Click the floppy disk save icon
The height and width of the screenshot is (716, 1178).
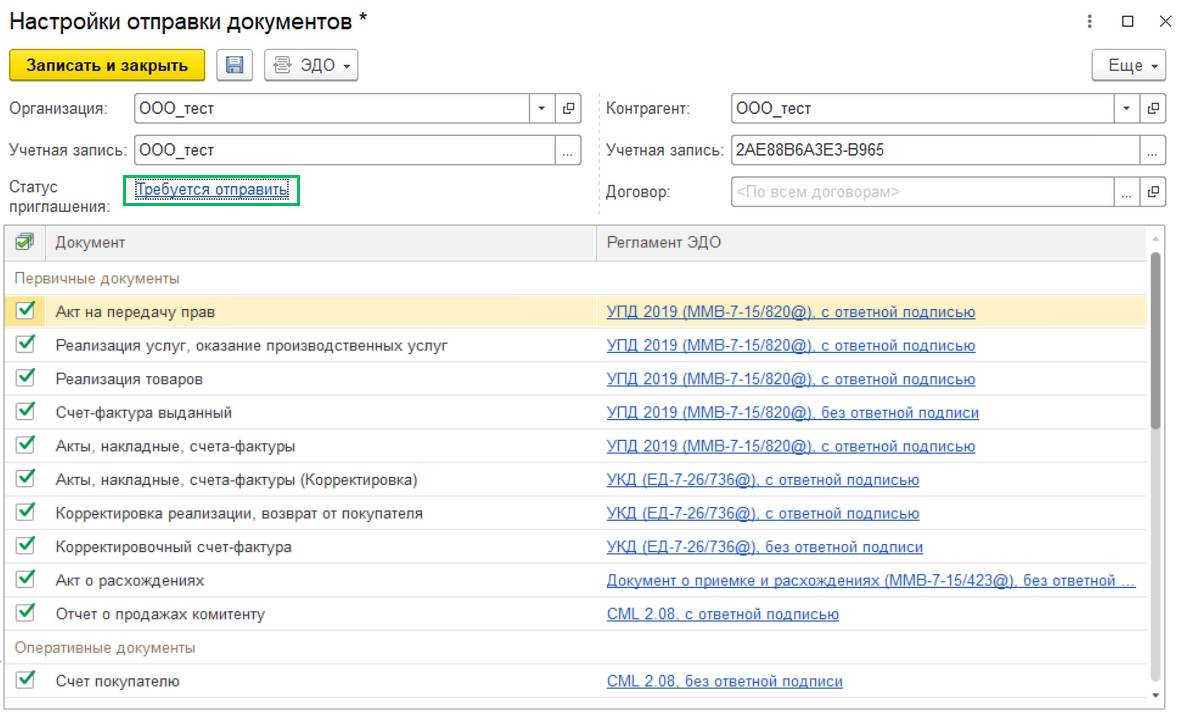coord(234,65)
